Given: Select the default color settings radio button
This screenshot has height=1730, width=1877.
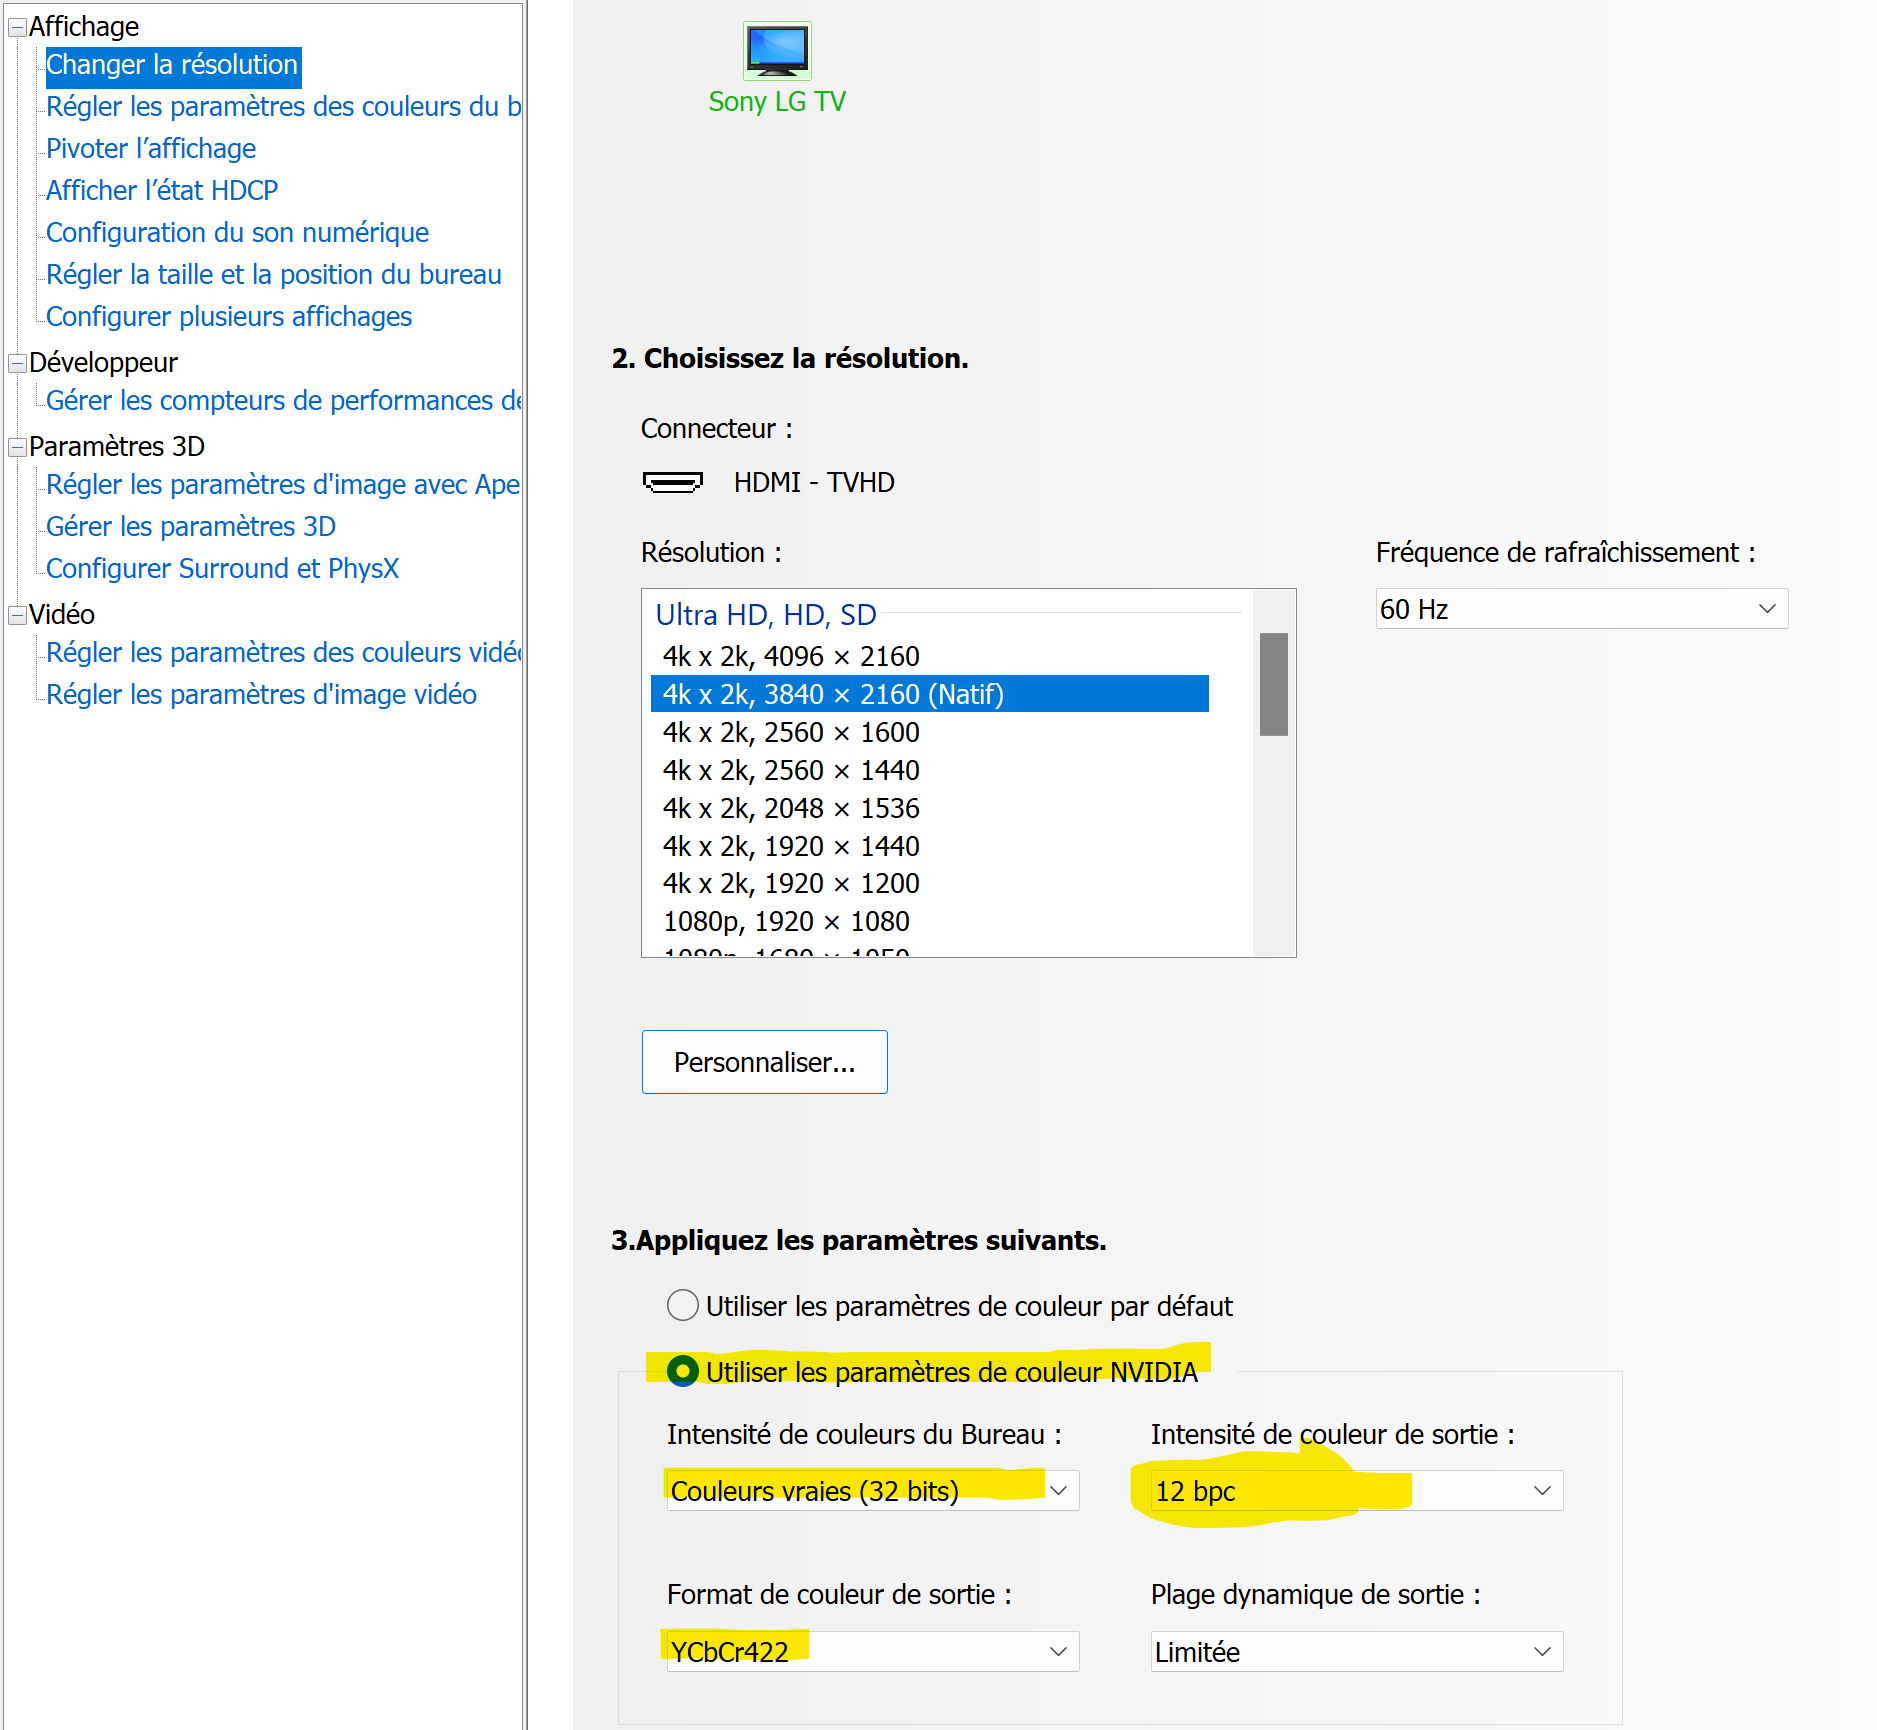Looking at the screenshot, I should [683, 1305].
